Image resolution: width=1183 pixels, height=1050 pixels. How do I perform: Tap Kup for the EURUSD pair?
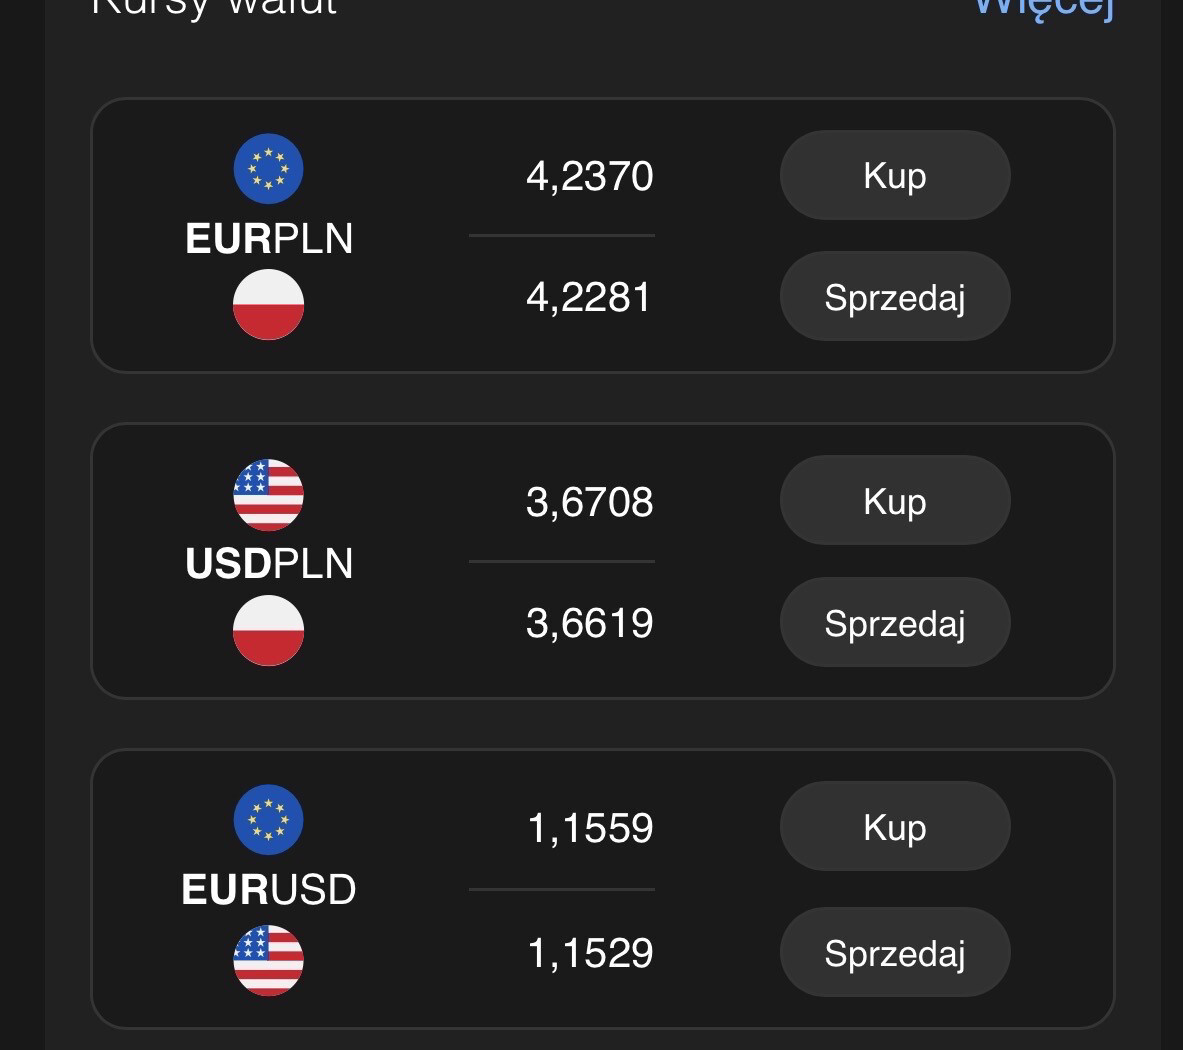point(895,827)
